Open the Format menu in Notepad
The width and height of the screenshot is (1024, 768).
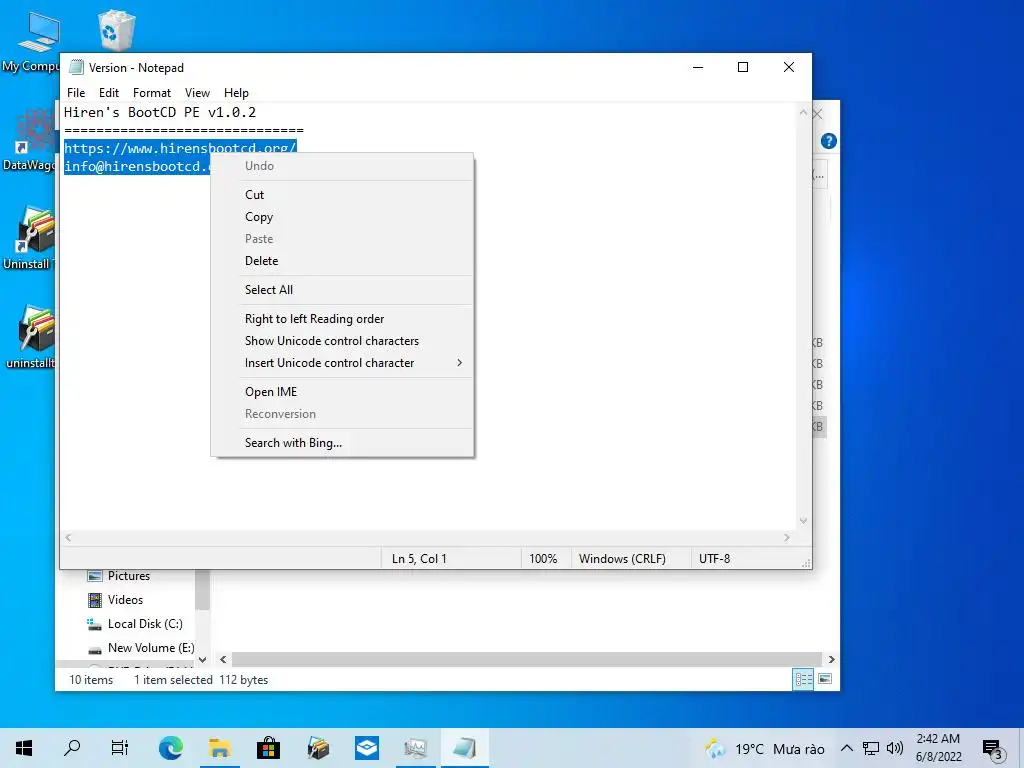point(152,93)
